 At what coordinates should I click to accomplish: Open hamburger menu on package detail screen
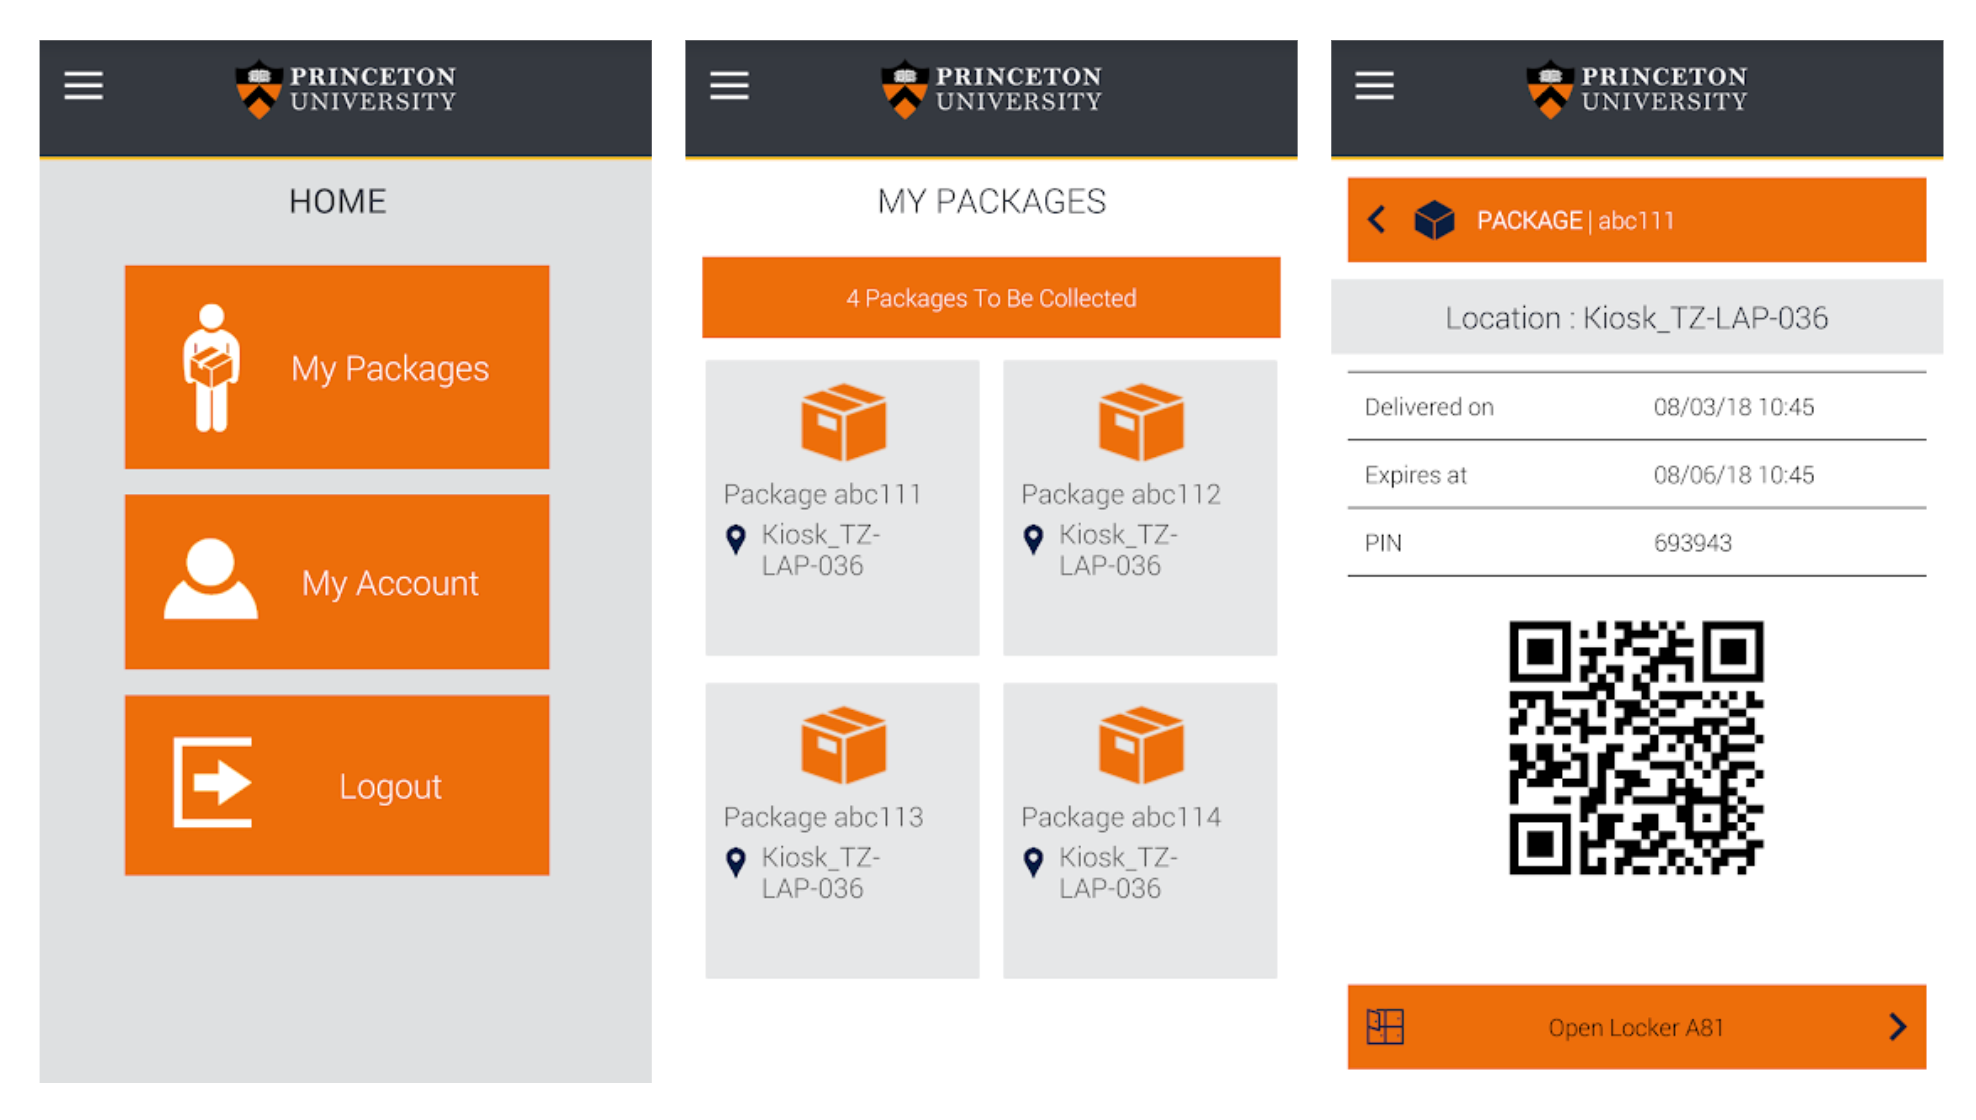click(x=1374, y=86)
